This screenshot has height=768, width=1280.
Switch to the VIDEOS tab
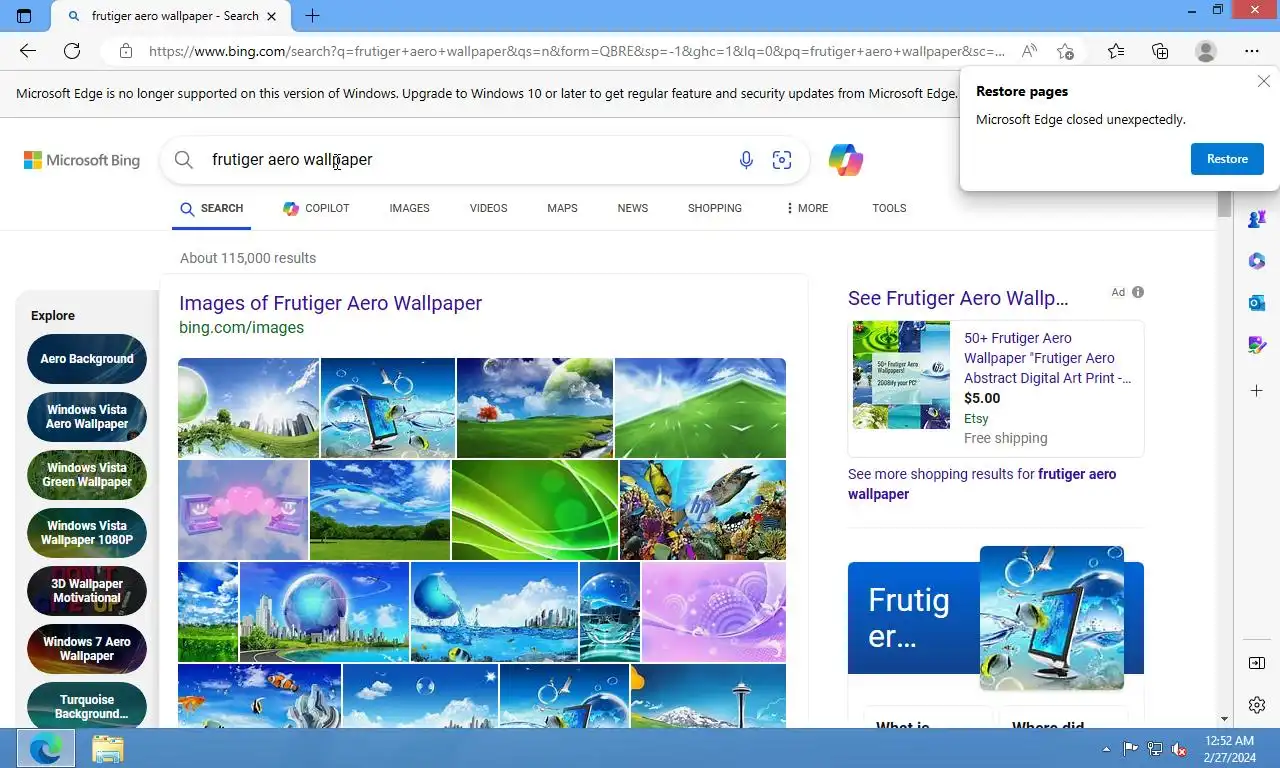[x=488, y=208]
